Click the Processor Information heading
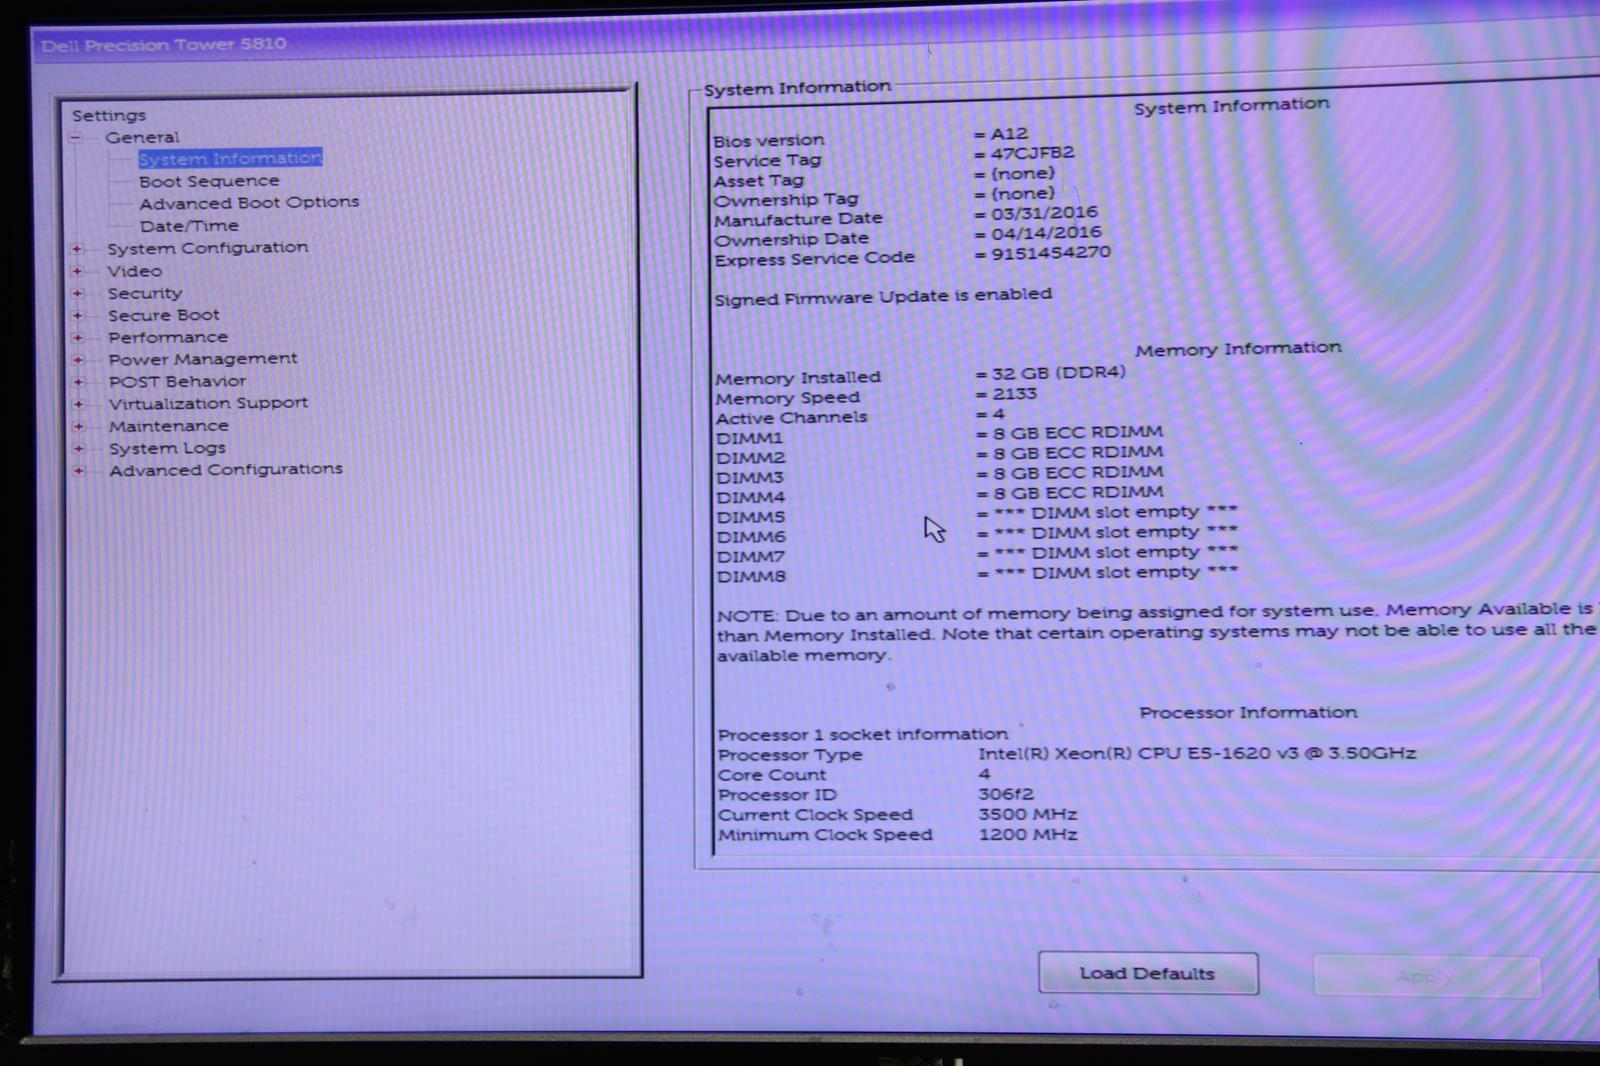1600x1066 pixels. click(1248, 712)
